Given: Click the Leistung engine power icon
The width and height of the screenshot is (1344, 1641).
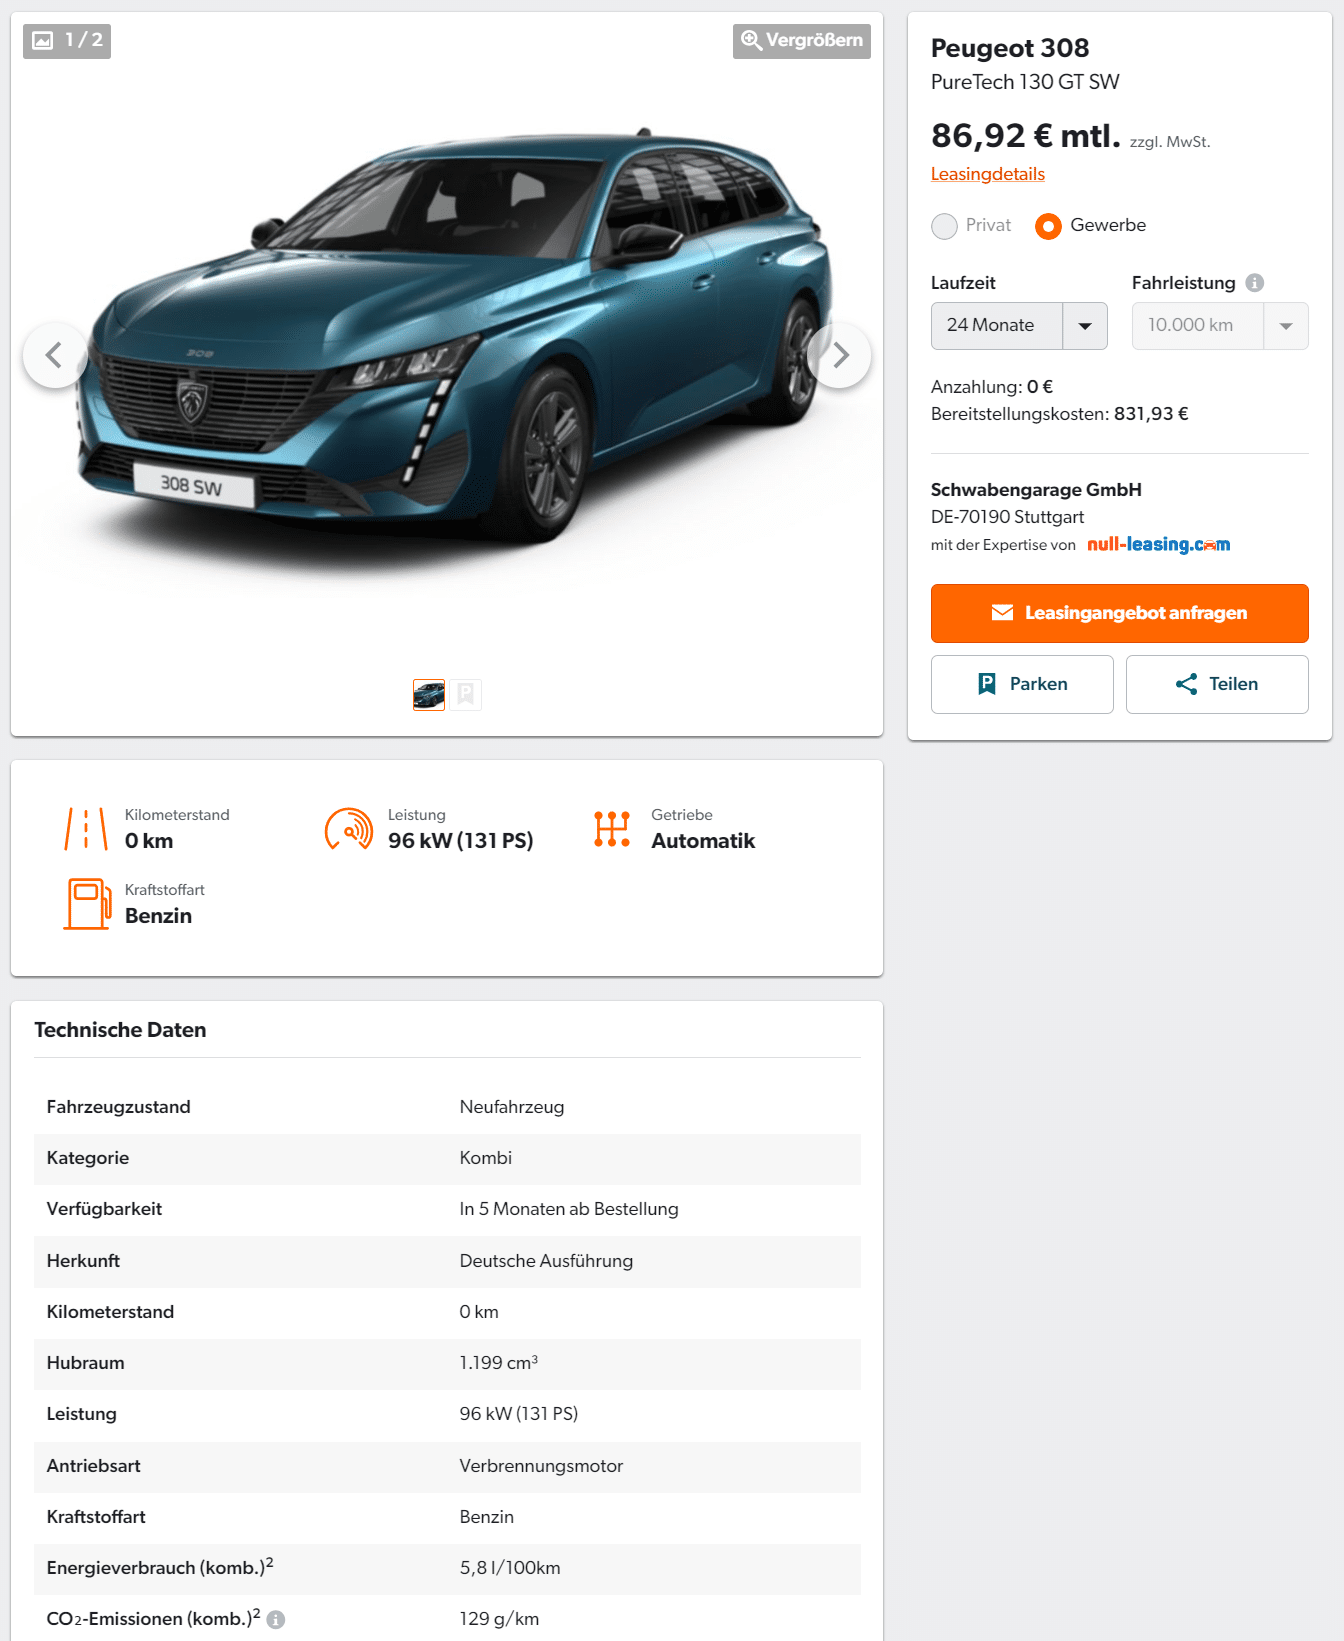Looking at the screenshot, I should tap(349, 829).
